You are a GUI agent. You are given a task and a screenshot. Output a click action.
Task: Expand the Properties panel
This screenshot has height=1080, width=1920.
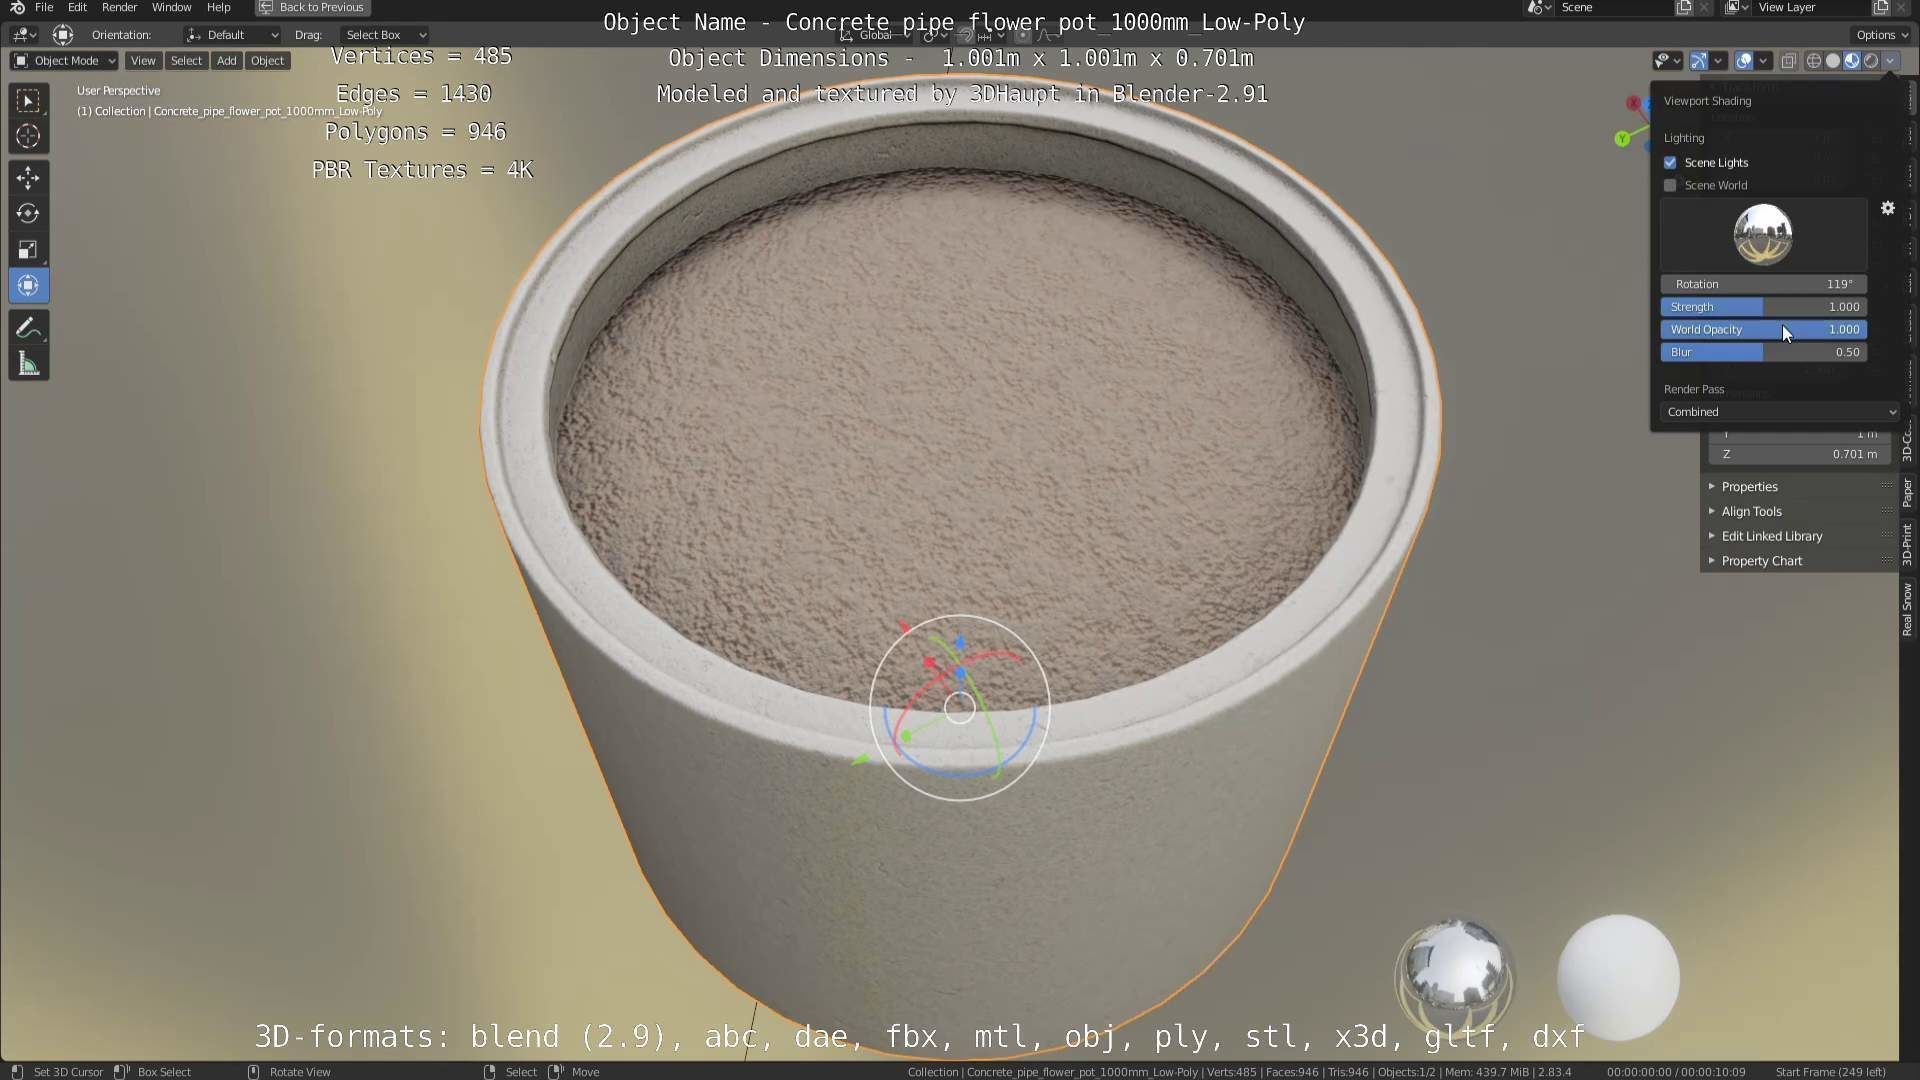[1798, 487]
